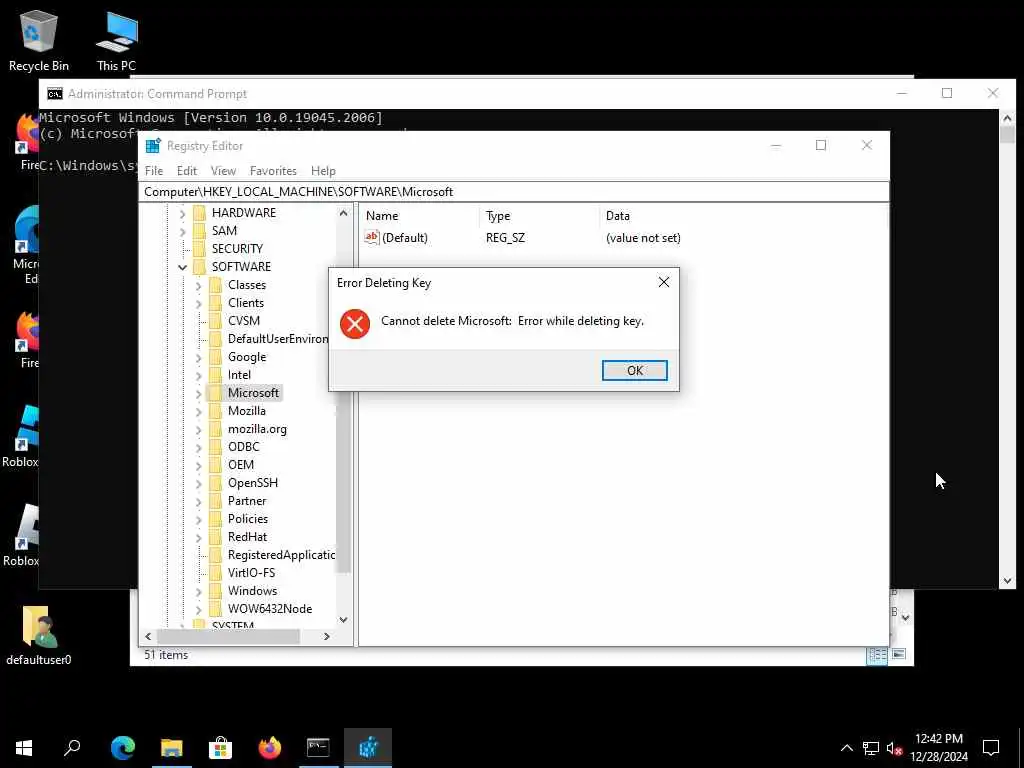Select the SECURITY key

pos(237,248)
